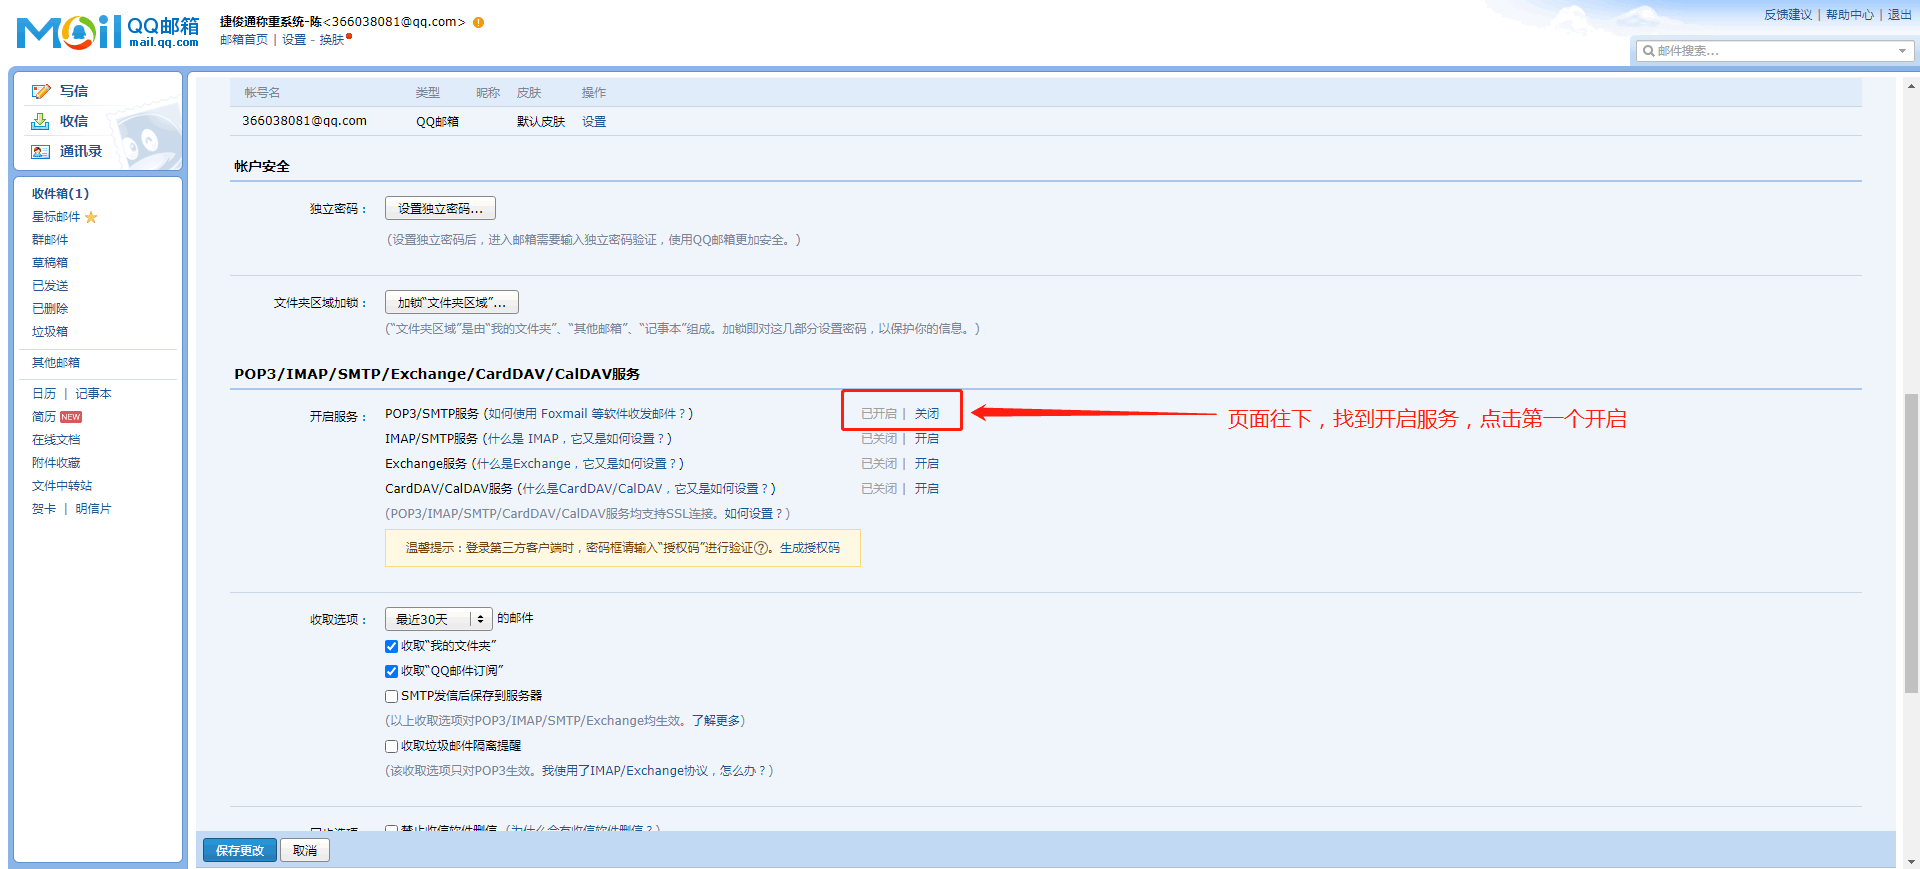Toggle the fetch 'My Folders' checkbox

point(392,646)
